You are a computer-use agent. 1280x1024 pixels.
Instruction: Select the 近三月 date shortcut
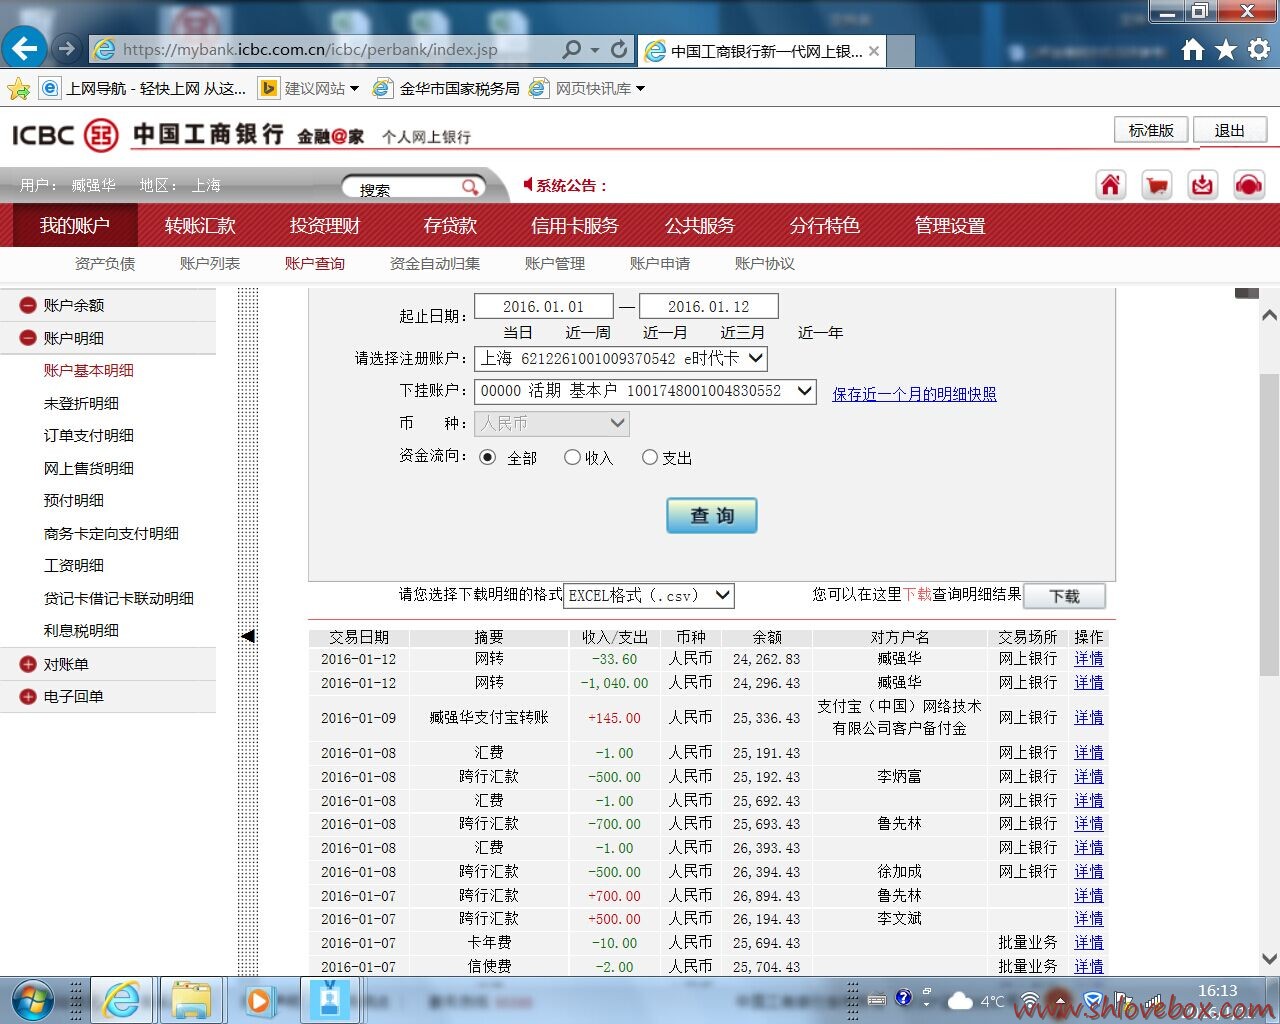743,333
